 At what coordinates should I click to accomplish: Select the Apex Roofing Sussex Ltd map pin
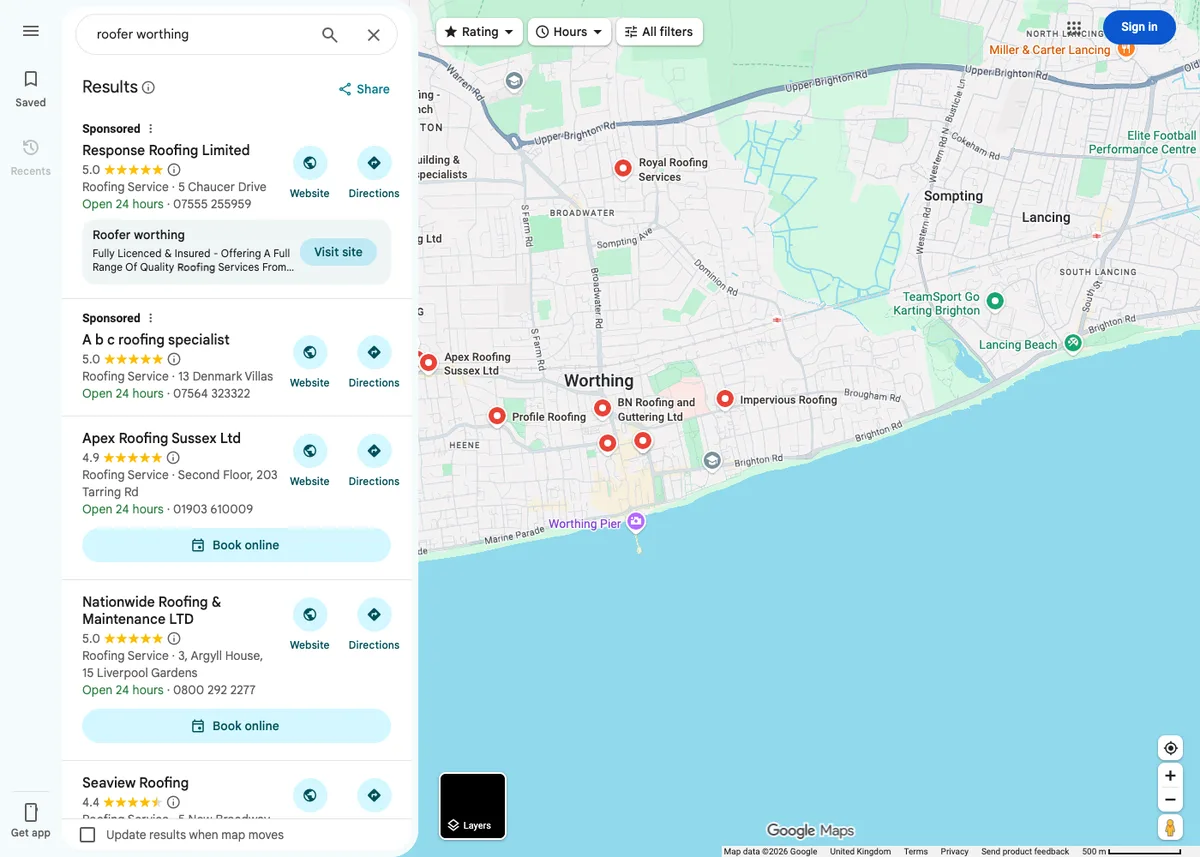coord(428,362)
